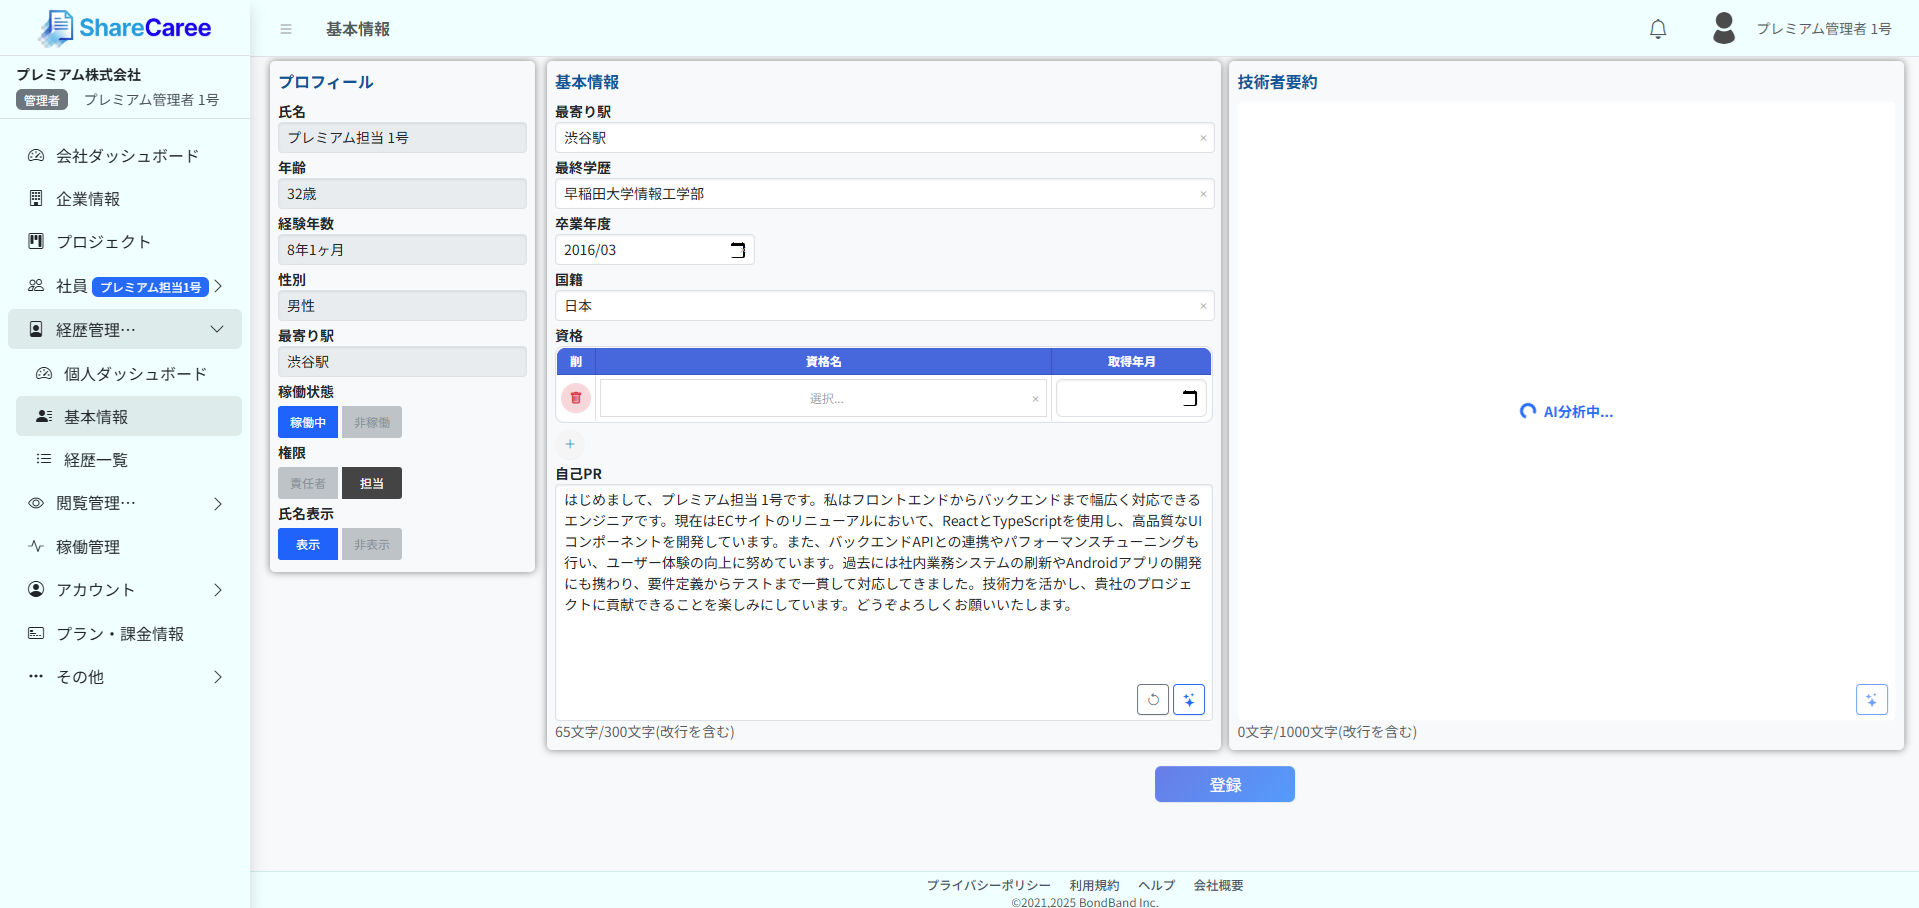Click the 氏名 field プレミアム担当 1号

(402, 138)
